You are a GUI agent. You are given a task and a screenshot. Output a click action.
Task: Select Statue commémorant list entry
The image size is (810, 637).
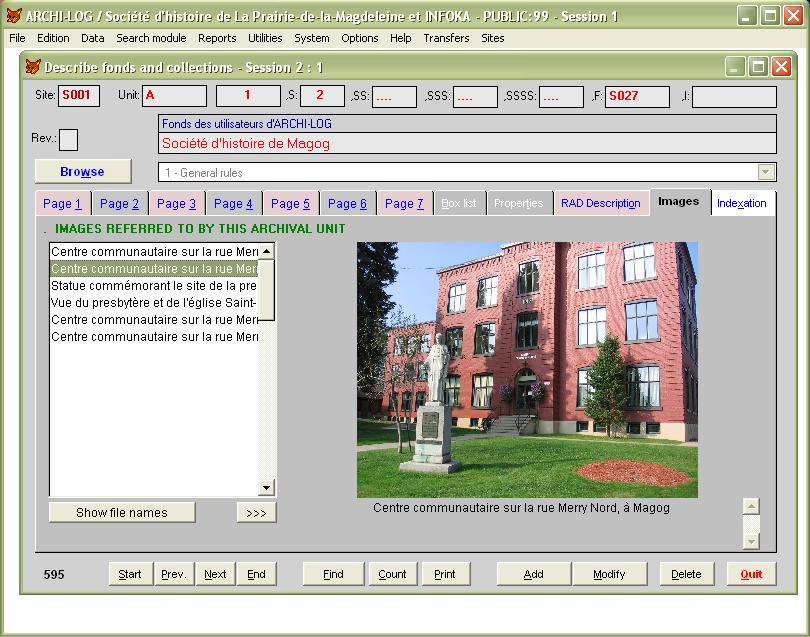[154, 286]
